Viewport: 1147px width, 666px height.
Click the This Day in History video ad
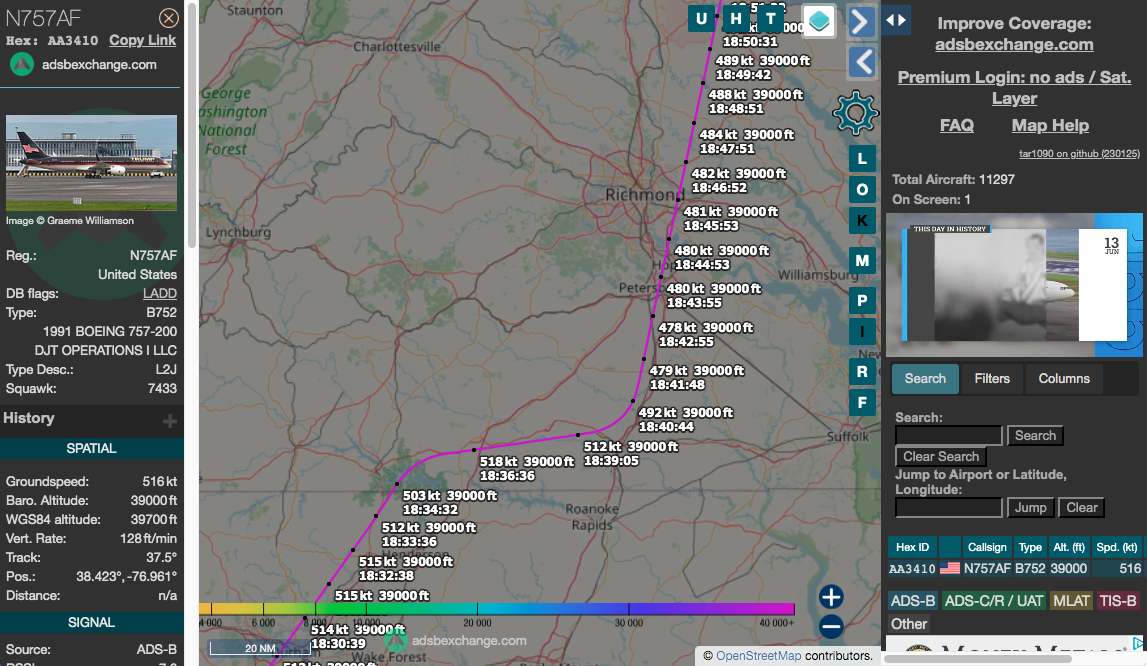(1014, 285)
